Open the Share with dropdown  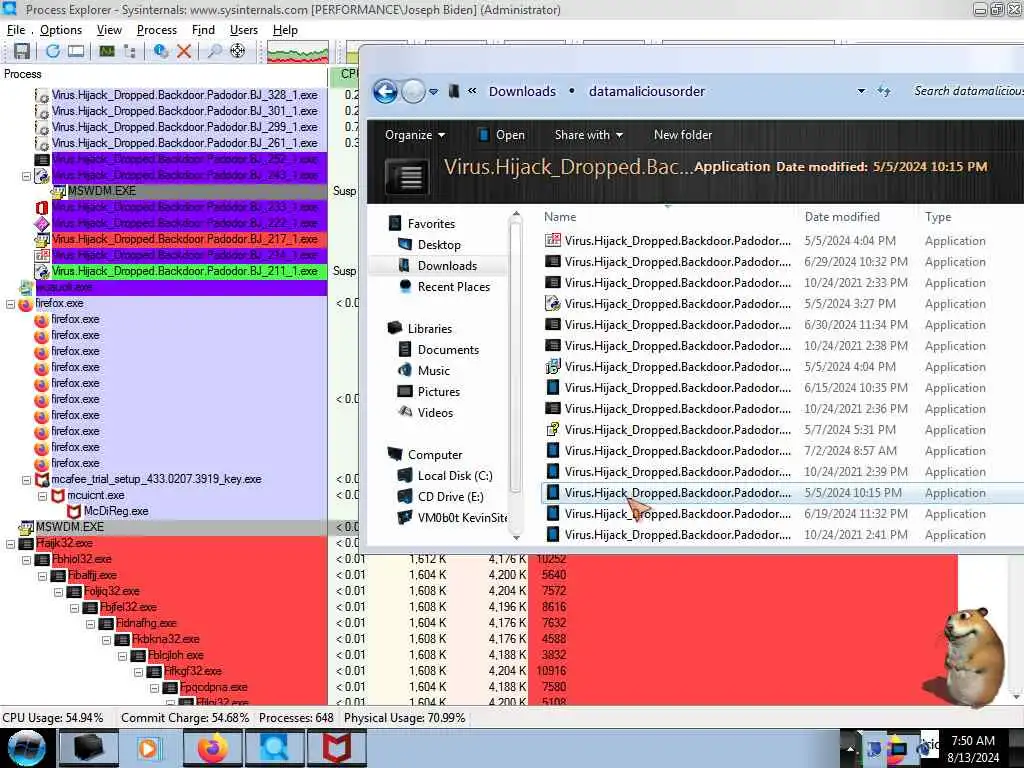tap(588, 135)
